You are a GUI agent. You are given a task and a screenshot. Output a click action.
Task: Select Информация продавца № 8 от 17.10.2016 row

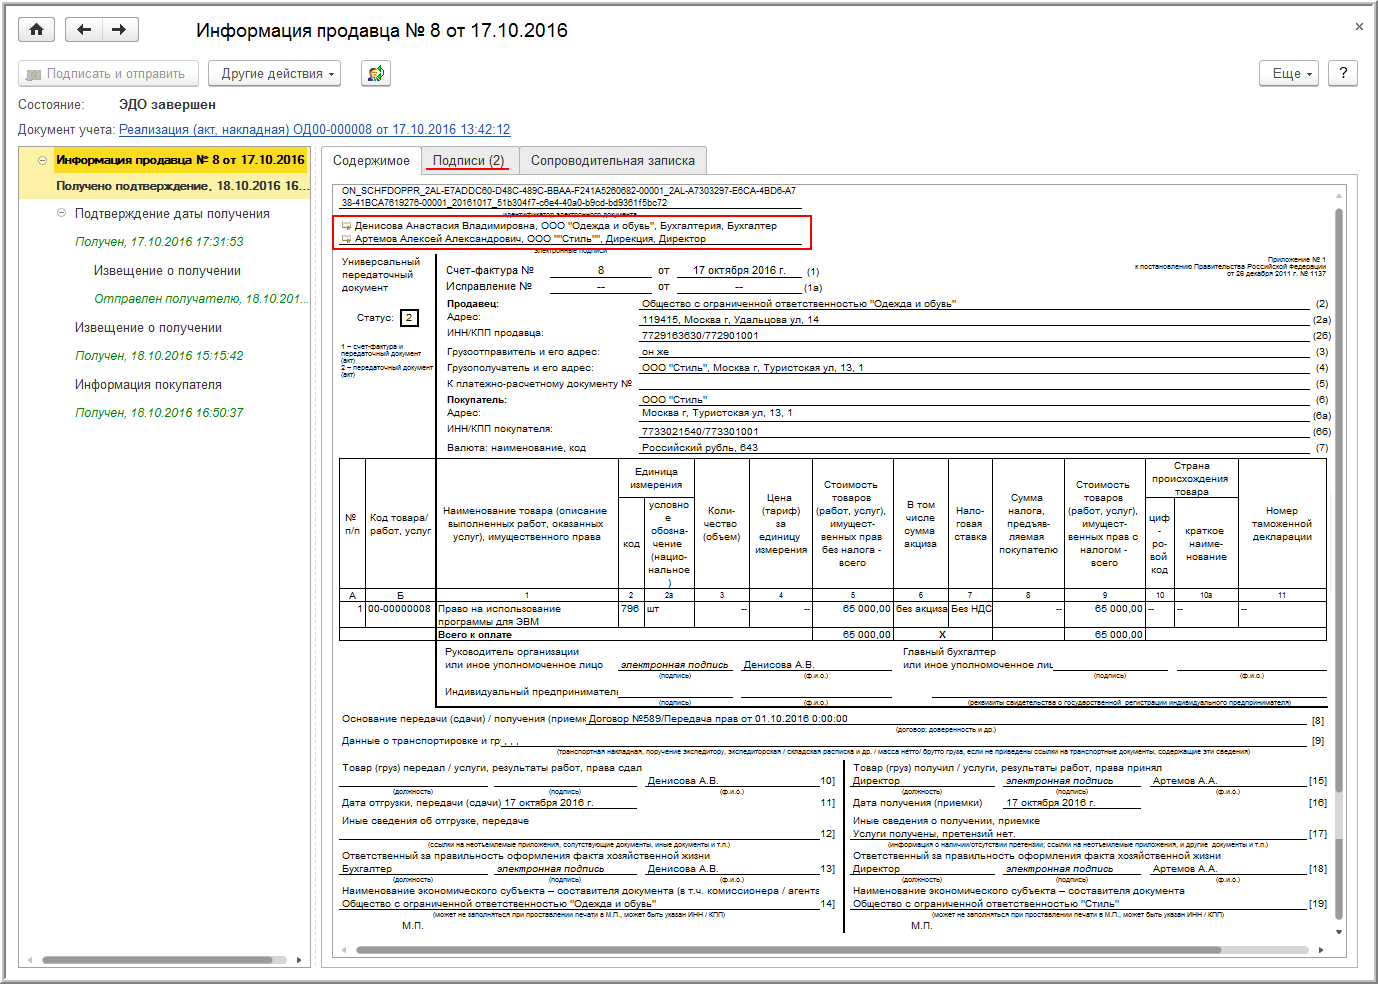(180, 160)
